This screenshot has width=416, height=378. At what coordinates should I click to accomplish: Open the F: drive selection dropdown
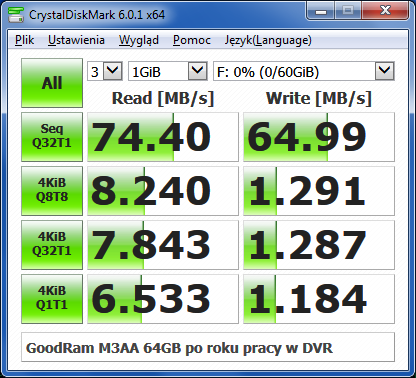coord(304,71)
